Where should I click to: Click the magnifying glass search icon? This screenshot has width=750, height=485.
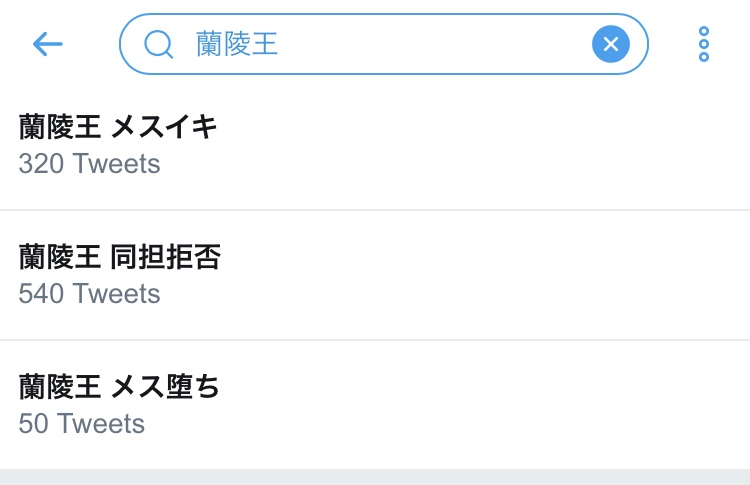(x=158, y=44)
